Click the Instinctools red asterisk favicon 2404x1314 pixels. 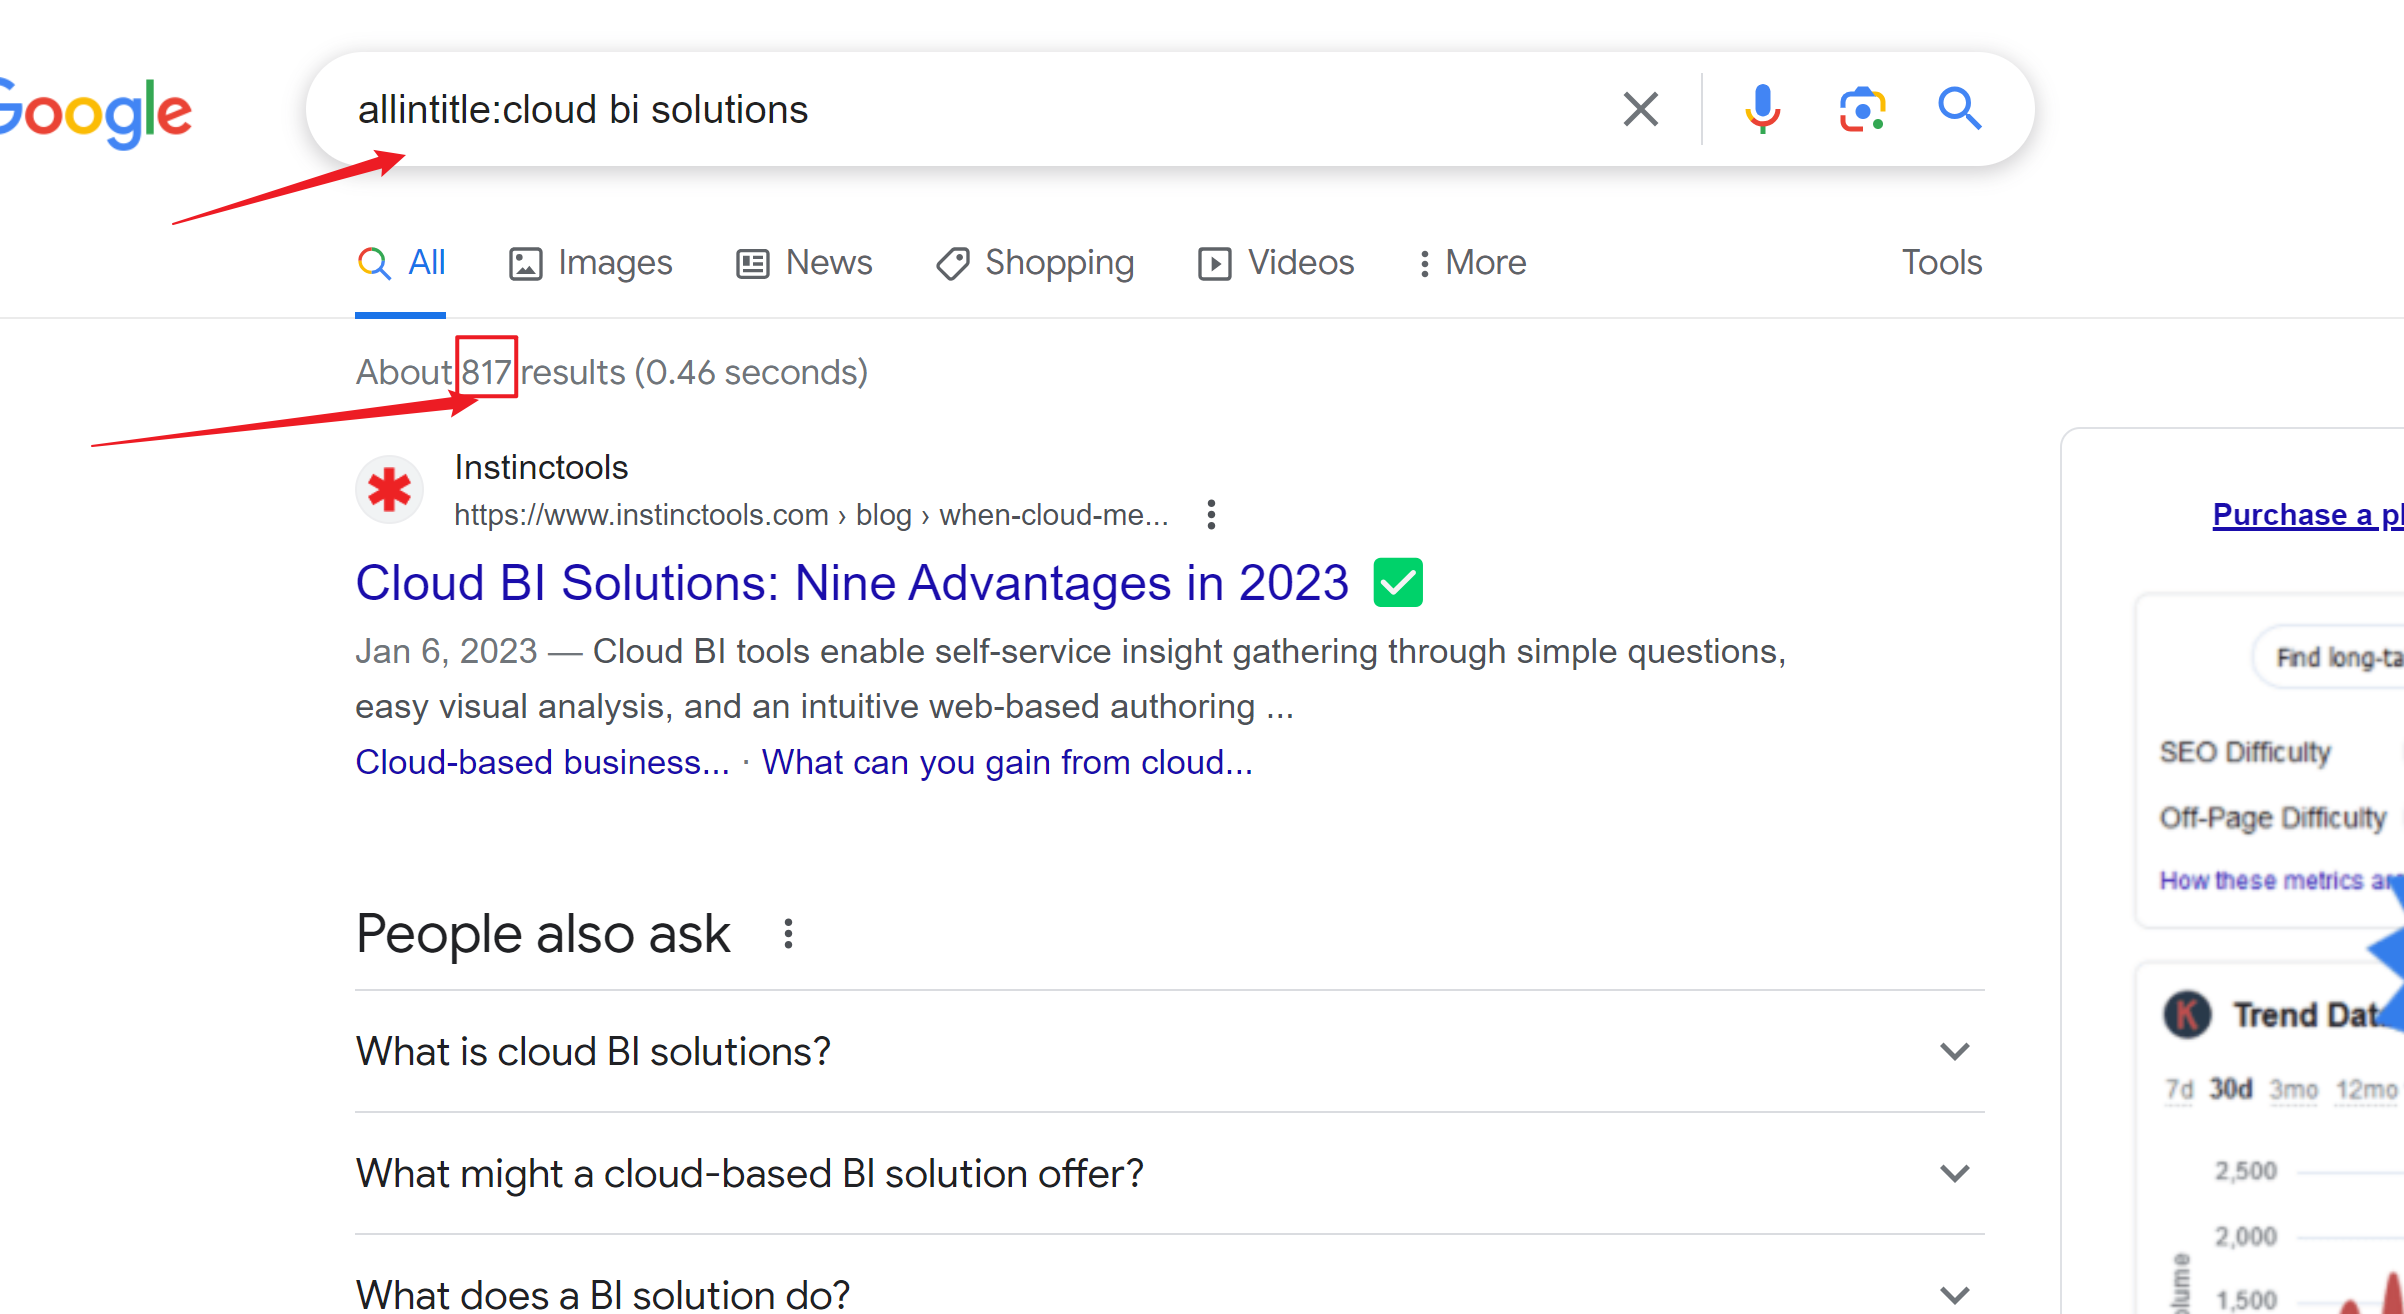coord(390,490)
